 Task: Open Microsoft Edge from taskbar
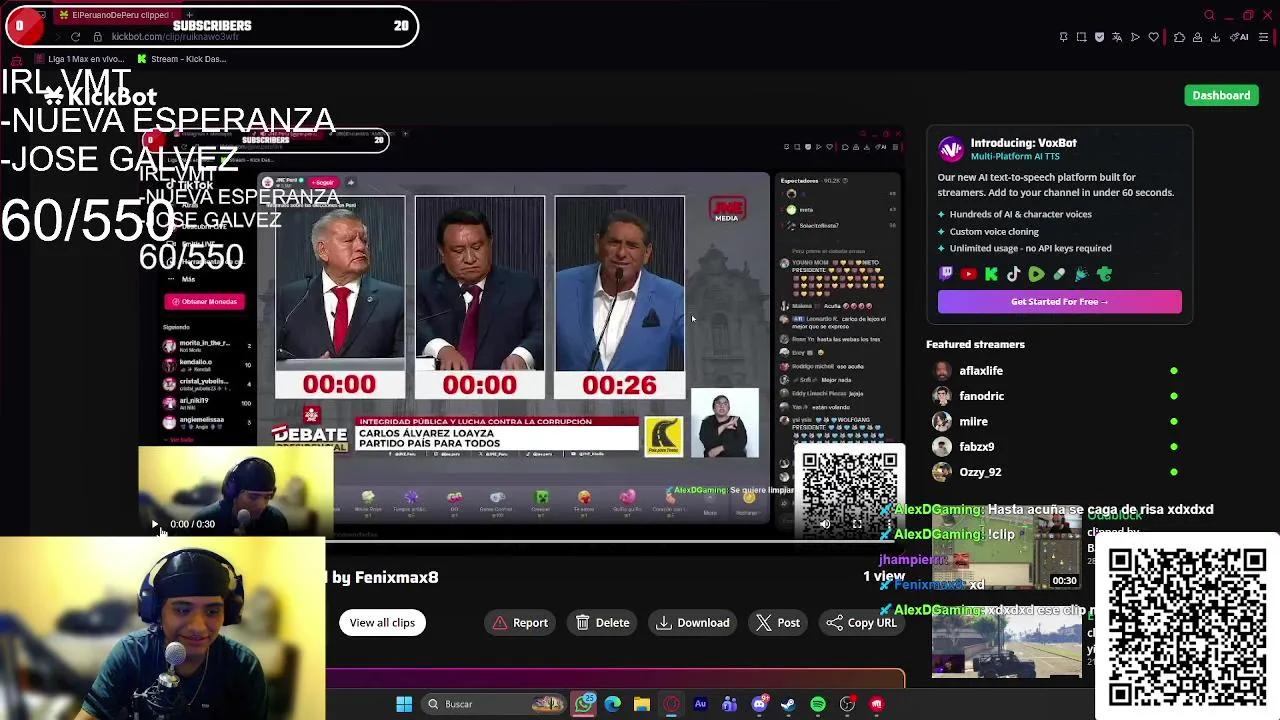(x=613, y=704)
